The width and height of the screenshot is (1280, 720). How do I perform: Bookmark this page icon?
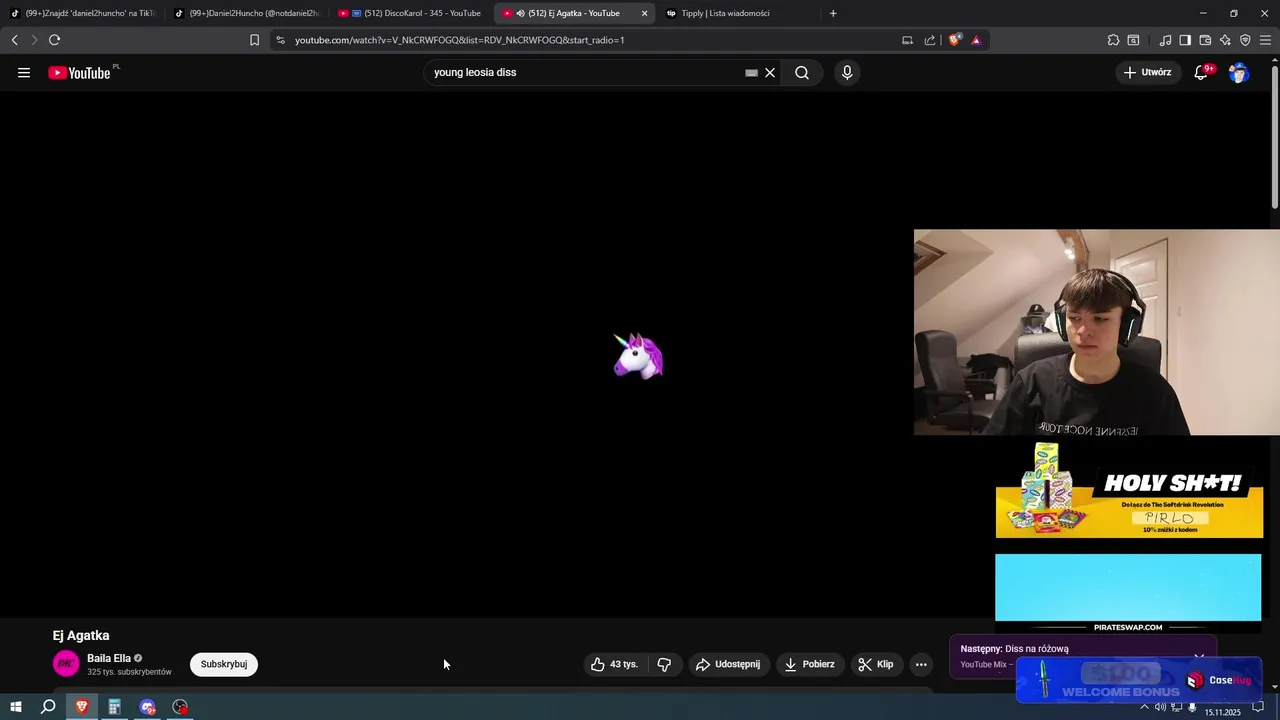pyautogui.click(x=254, y=40)
